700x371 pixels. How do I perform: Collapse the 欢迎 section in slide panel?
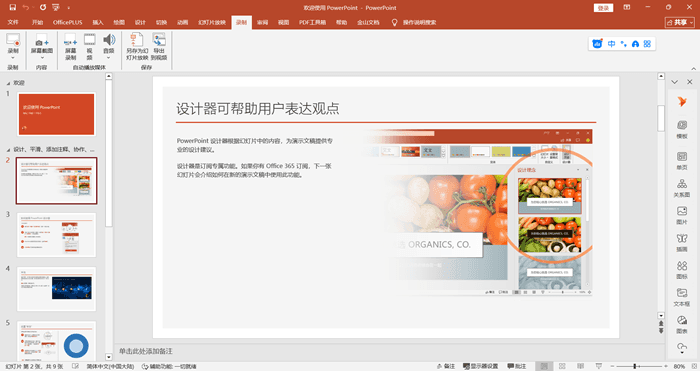pos(8,83)
